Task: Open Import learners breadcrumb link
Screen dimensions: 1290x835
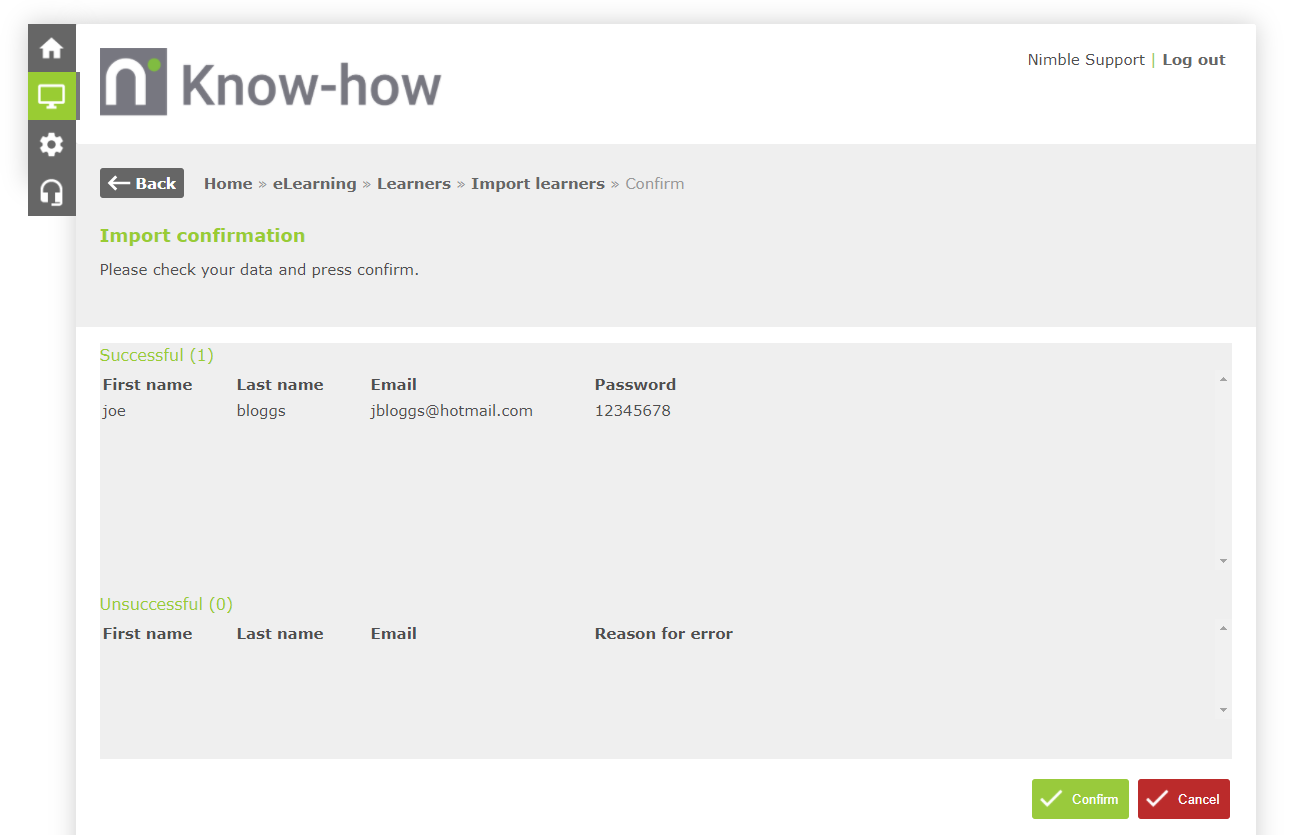Action: click(x=538, y=184)
